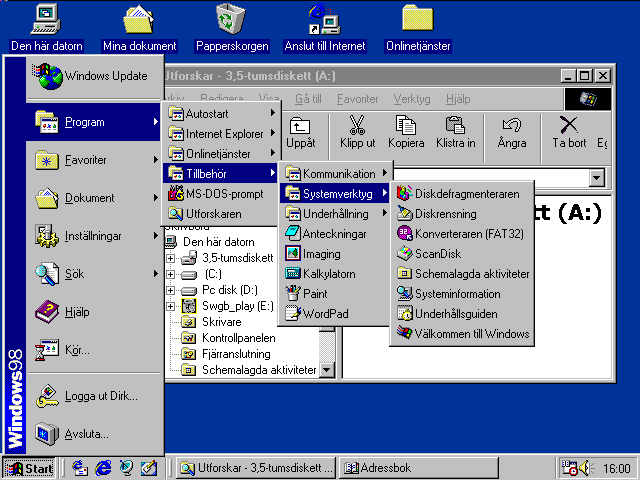Launch Kalkylatorn calculator
The height and width of the screenshot is (480, 640).
(x=335, y=273)
